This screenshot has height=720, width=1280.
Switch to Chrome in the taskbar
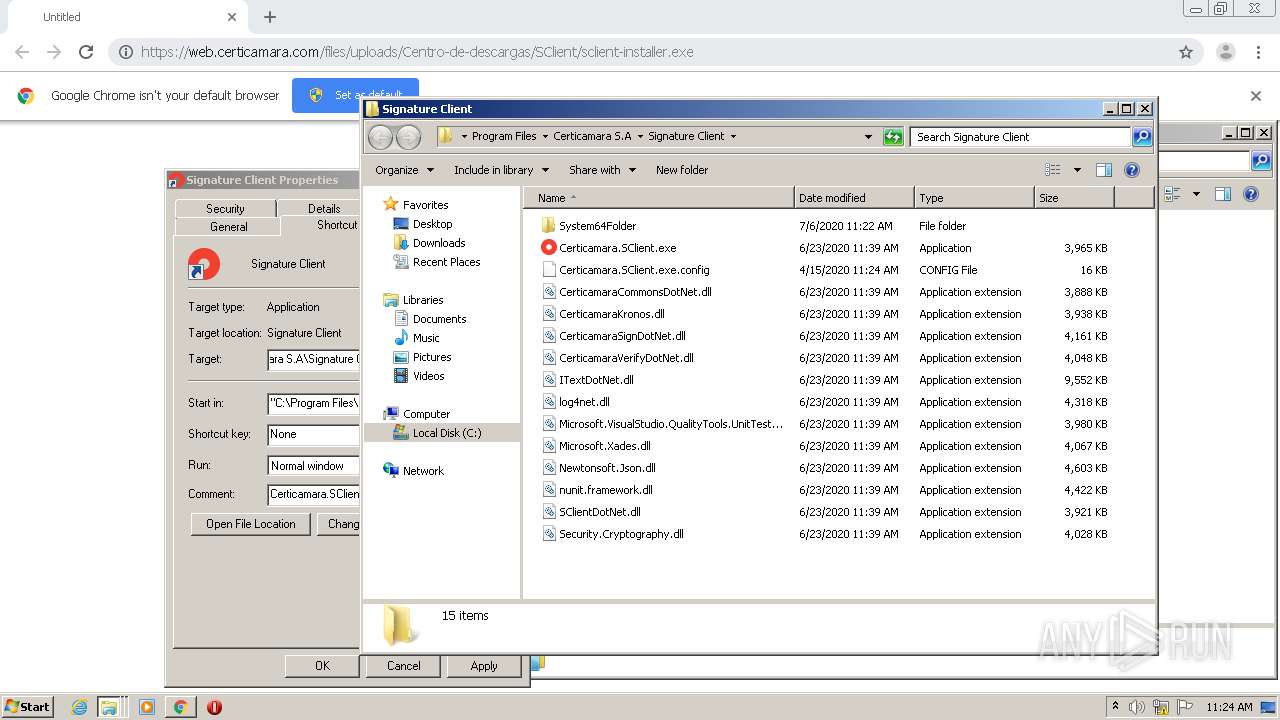[x=180, y=707]
